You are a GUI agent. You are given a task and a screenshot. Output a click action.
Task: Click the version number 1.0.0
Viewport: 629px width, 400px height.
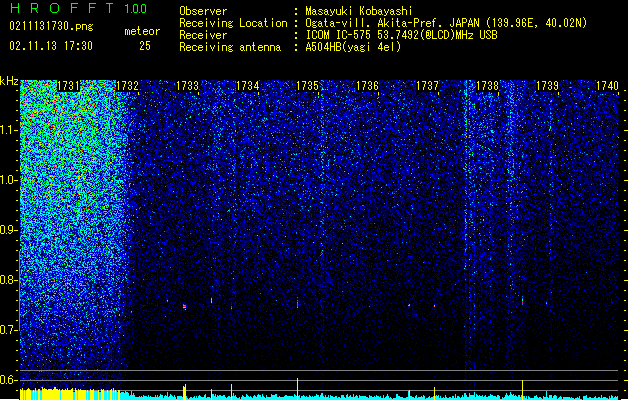point(136,9)
